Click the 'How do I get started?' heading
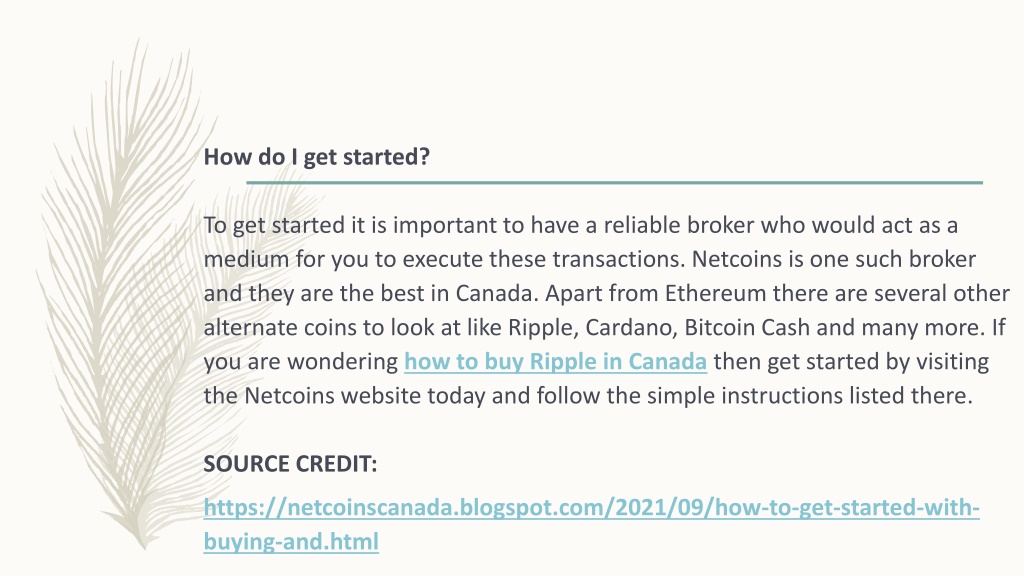Image resolution: width=1024 pixels, height=576 pixels. pyautogui.click(x=317, y=157)
